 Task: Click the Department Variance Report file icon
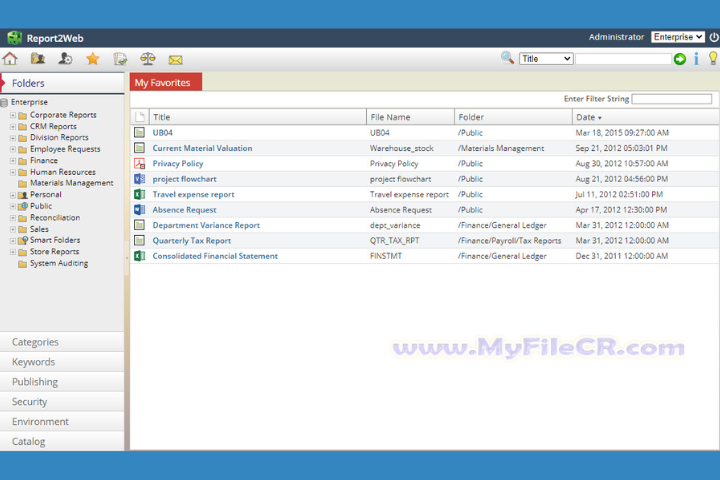(x=139, y=225)
